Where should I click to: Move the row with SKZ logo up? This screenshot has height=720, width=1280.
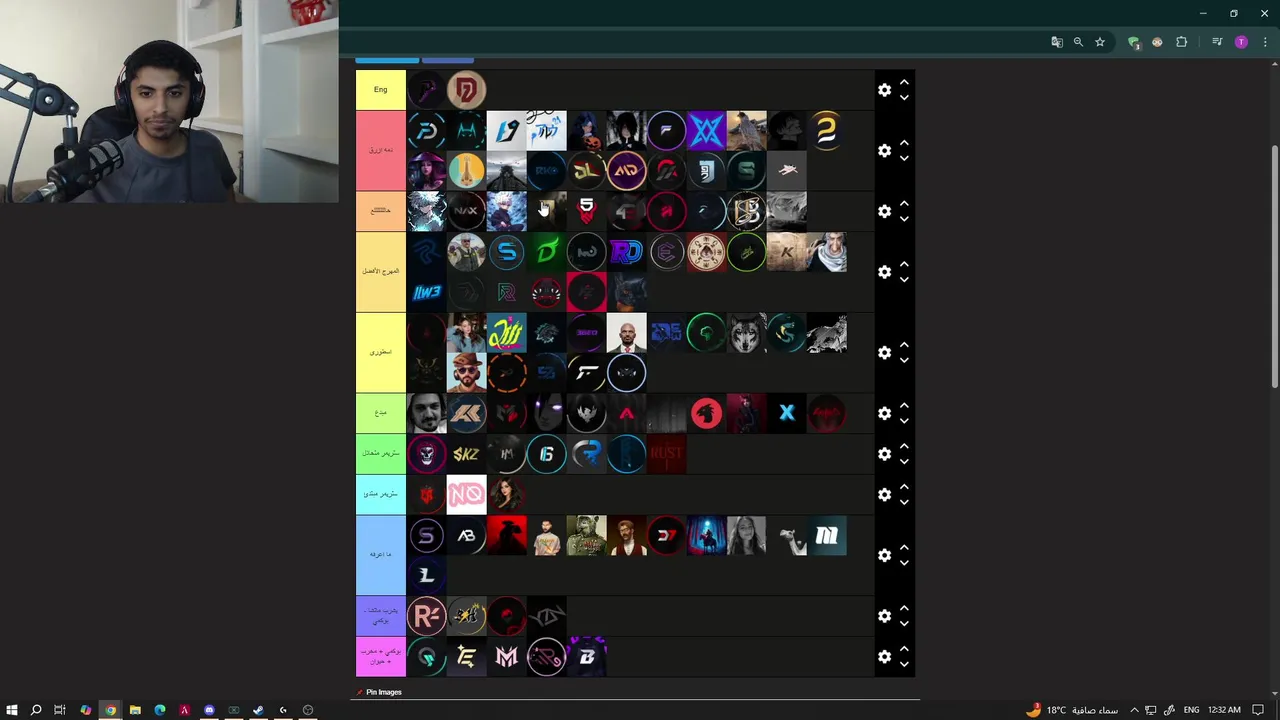[x=904, y=447]
